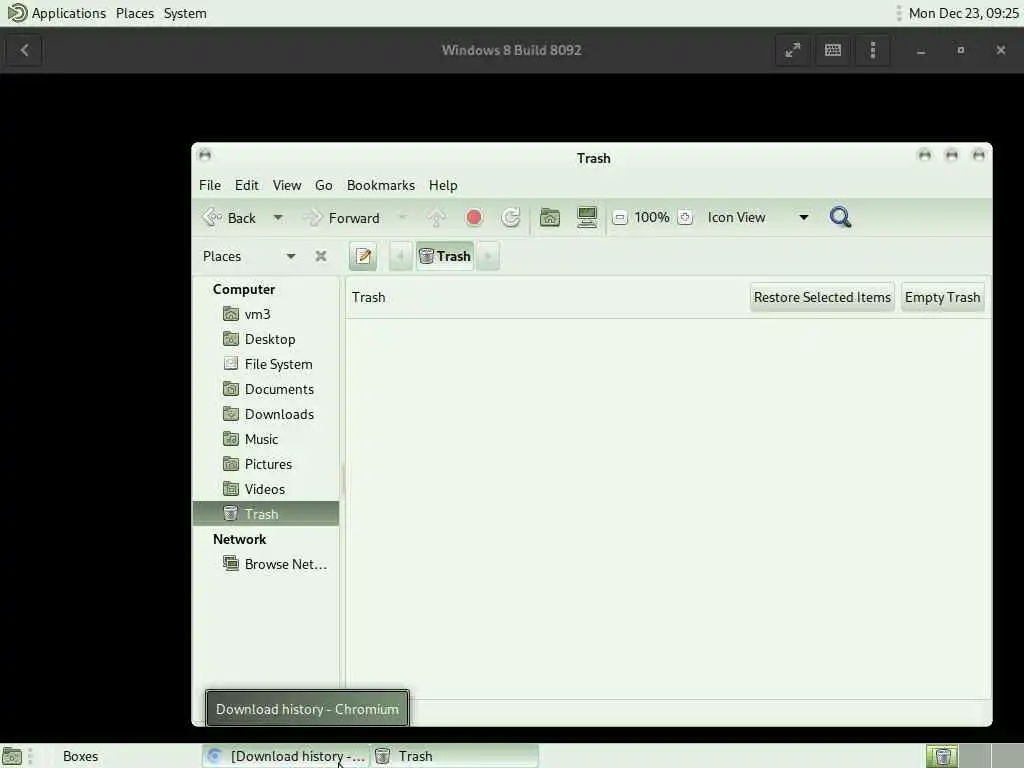
Task: Select Desktop in the sidebar
Action: click(x=266, y=339)
